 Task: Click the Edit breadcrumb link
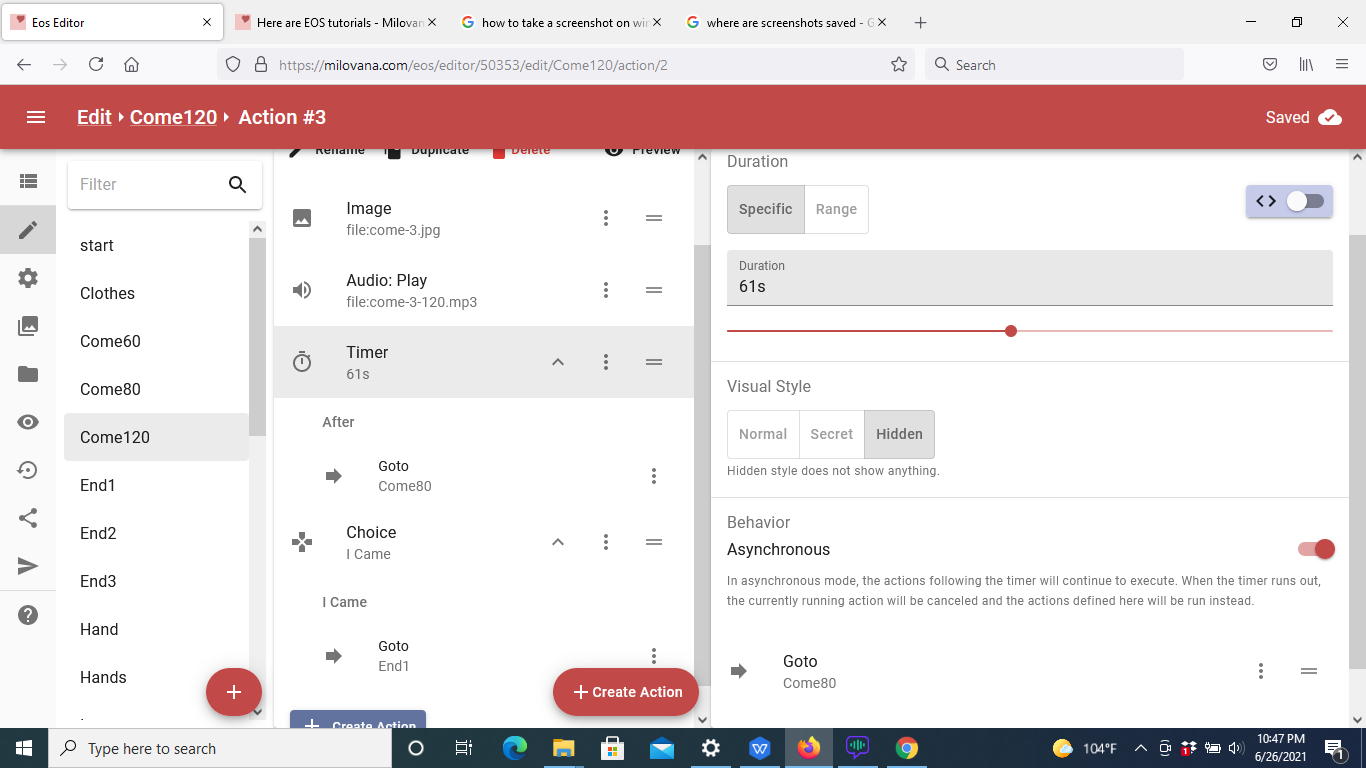pos(94,117)
